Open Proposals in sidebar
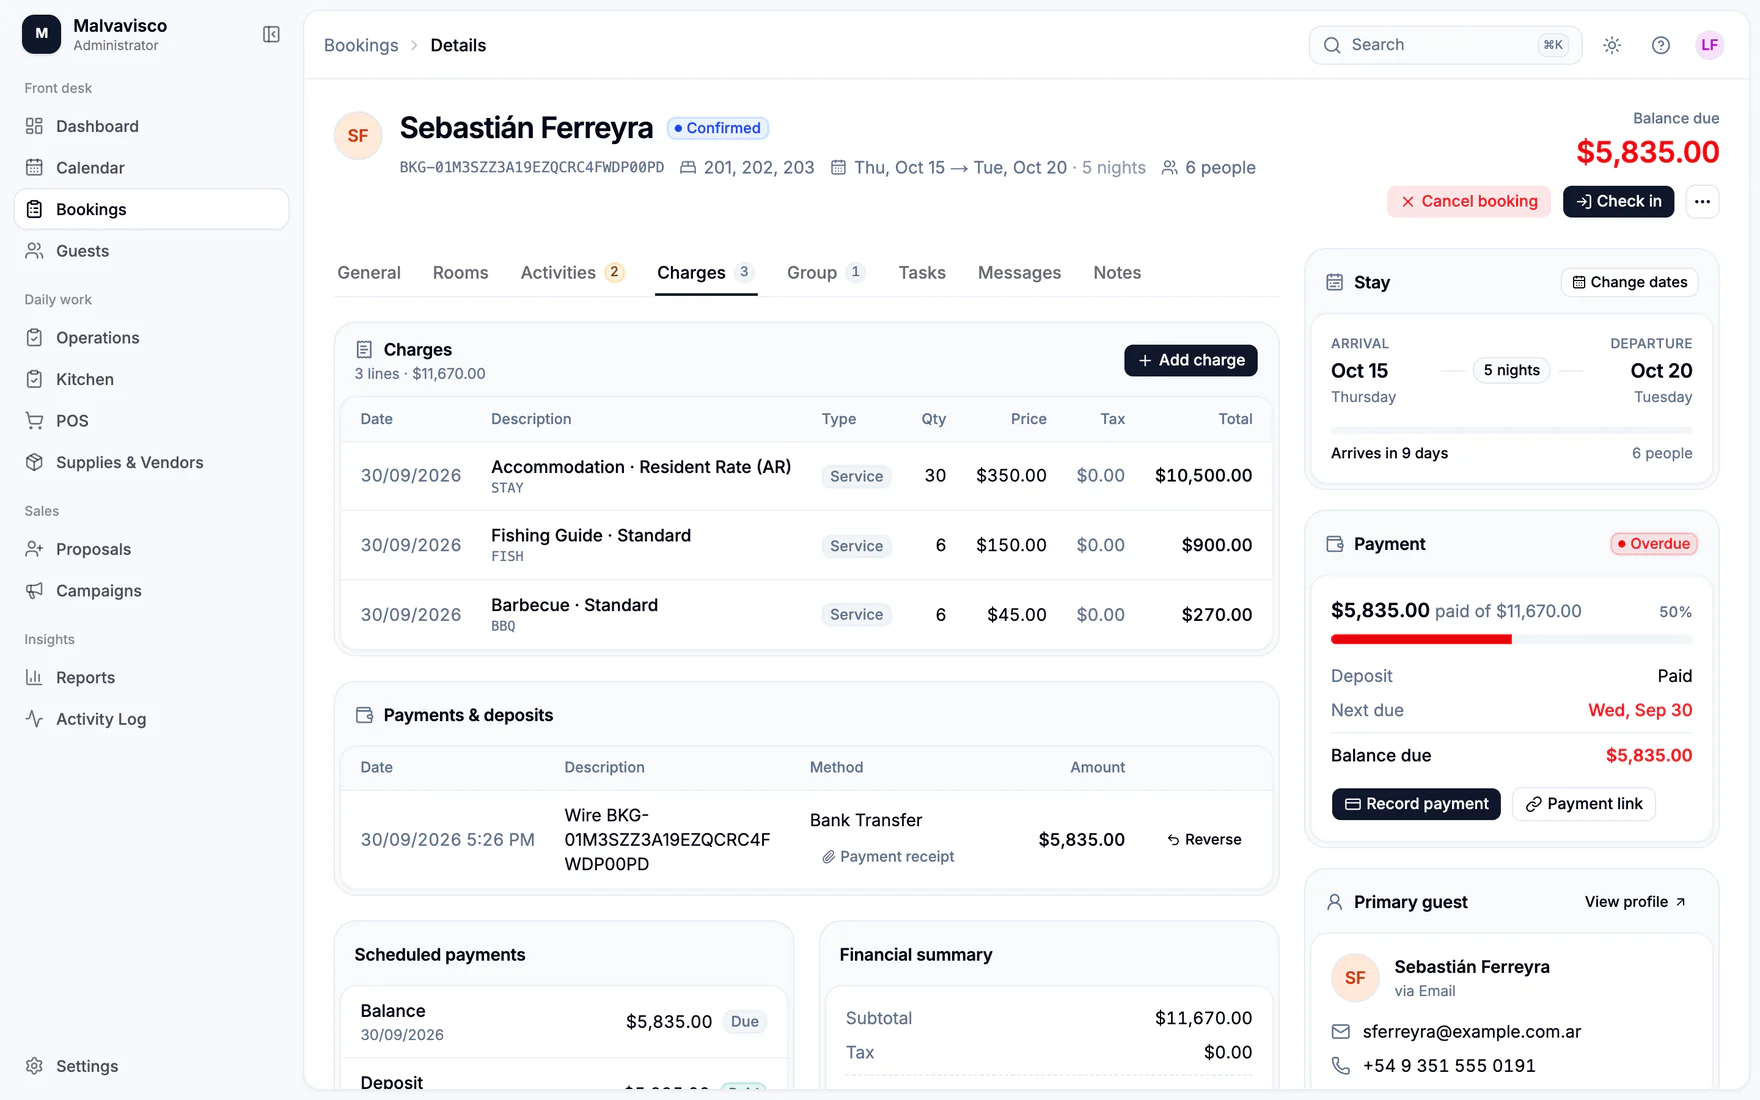This screenshot has height=1100, width=1760. click(x=151, y=549)
